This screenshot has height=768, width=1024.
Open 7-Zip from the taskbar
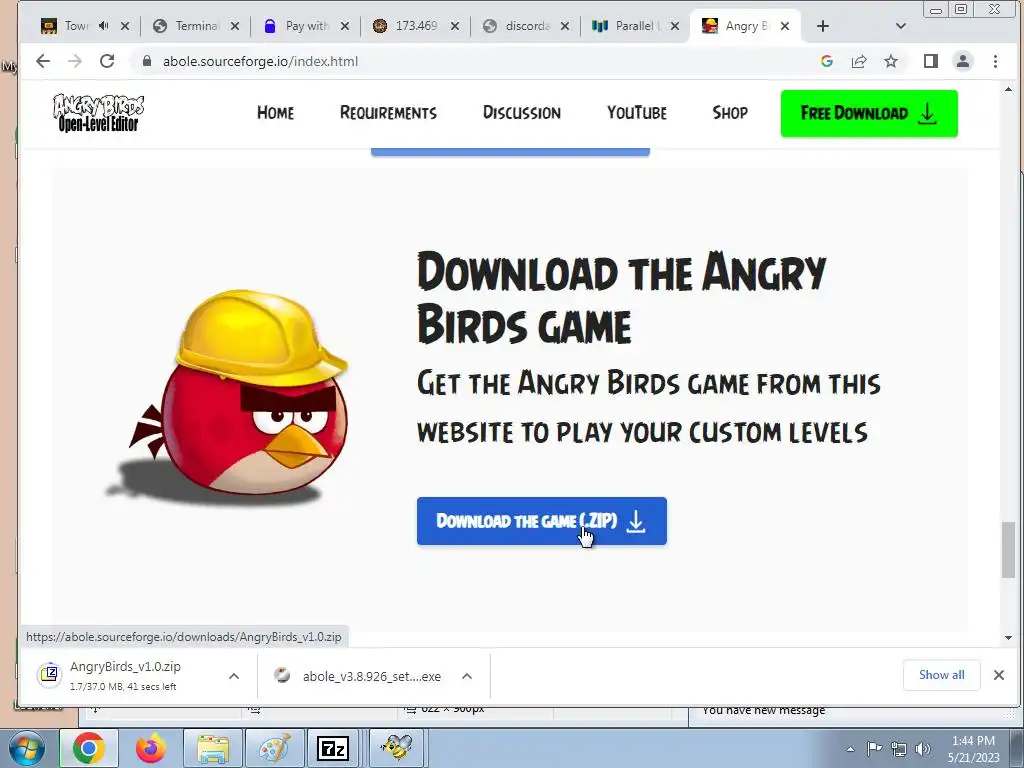pyautogui.click(x=333, y=748)
